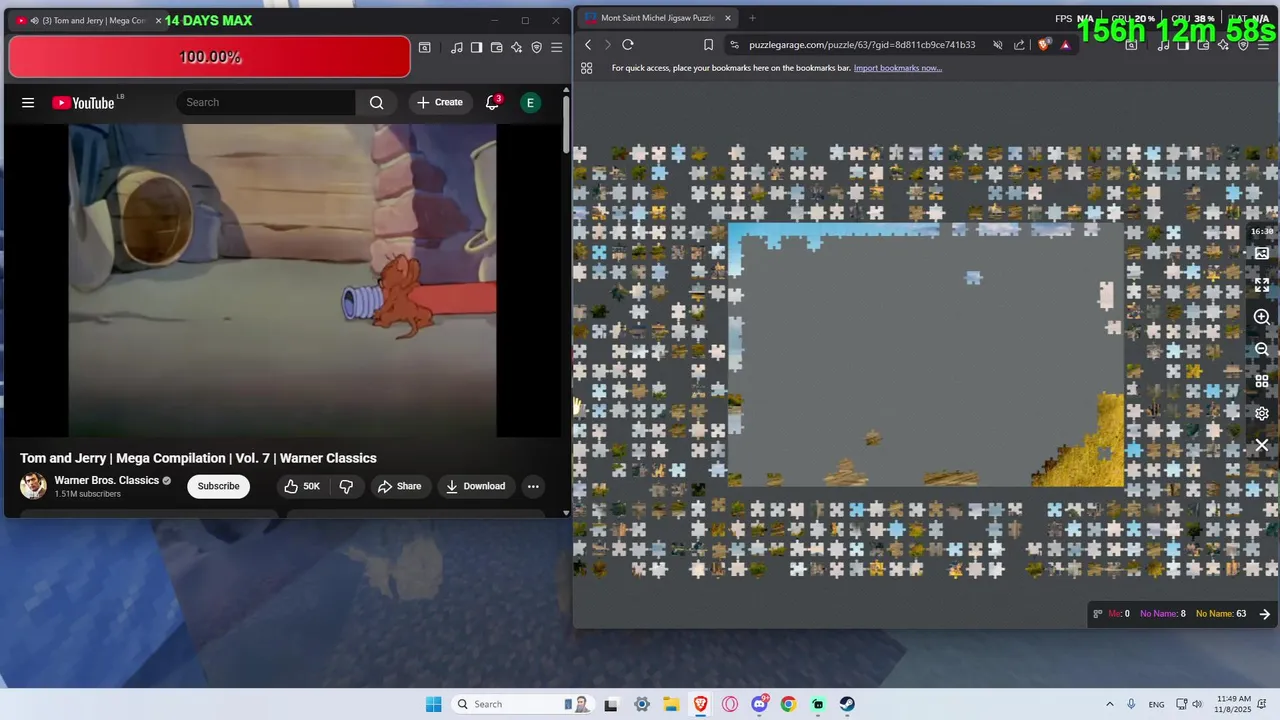Viewport: 1280px width, 720px height.
Task: Open browser menu in YouTube window
Action: pos(557,47)
